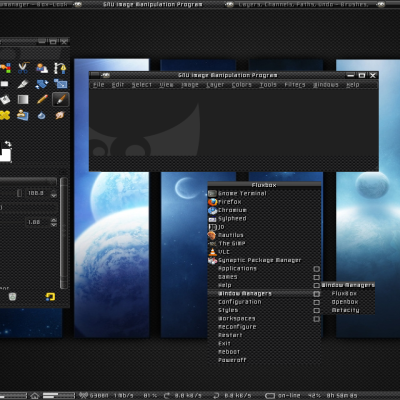Select the Crop tool knife icon

point(23,84)
